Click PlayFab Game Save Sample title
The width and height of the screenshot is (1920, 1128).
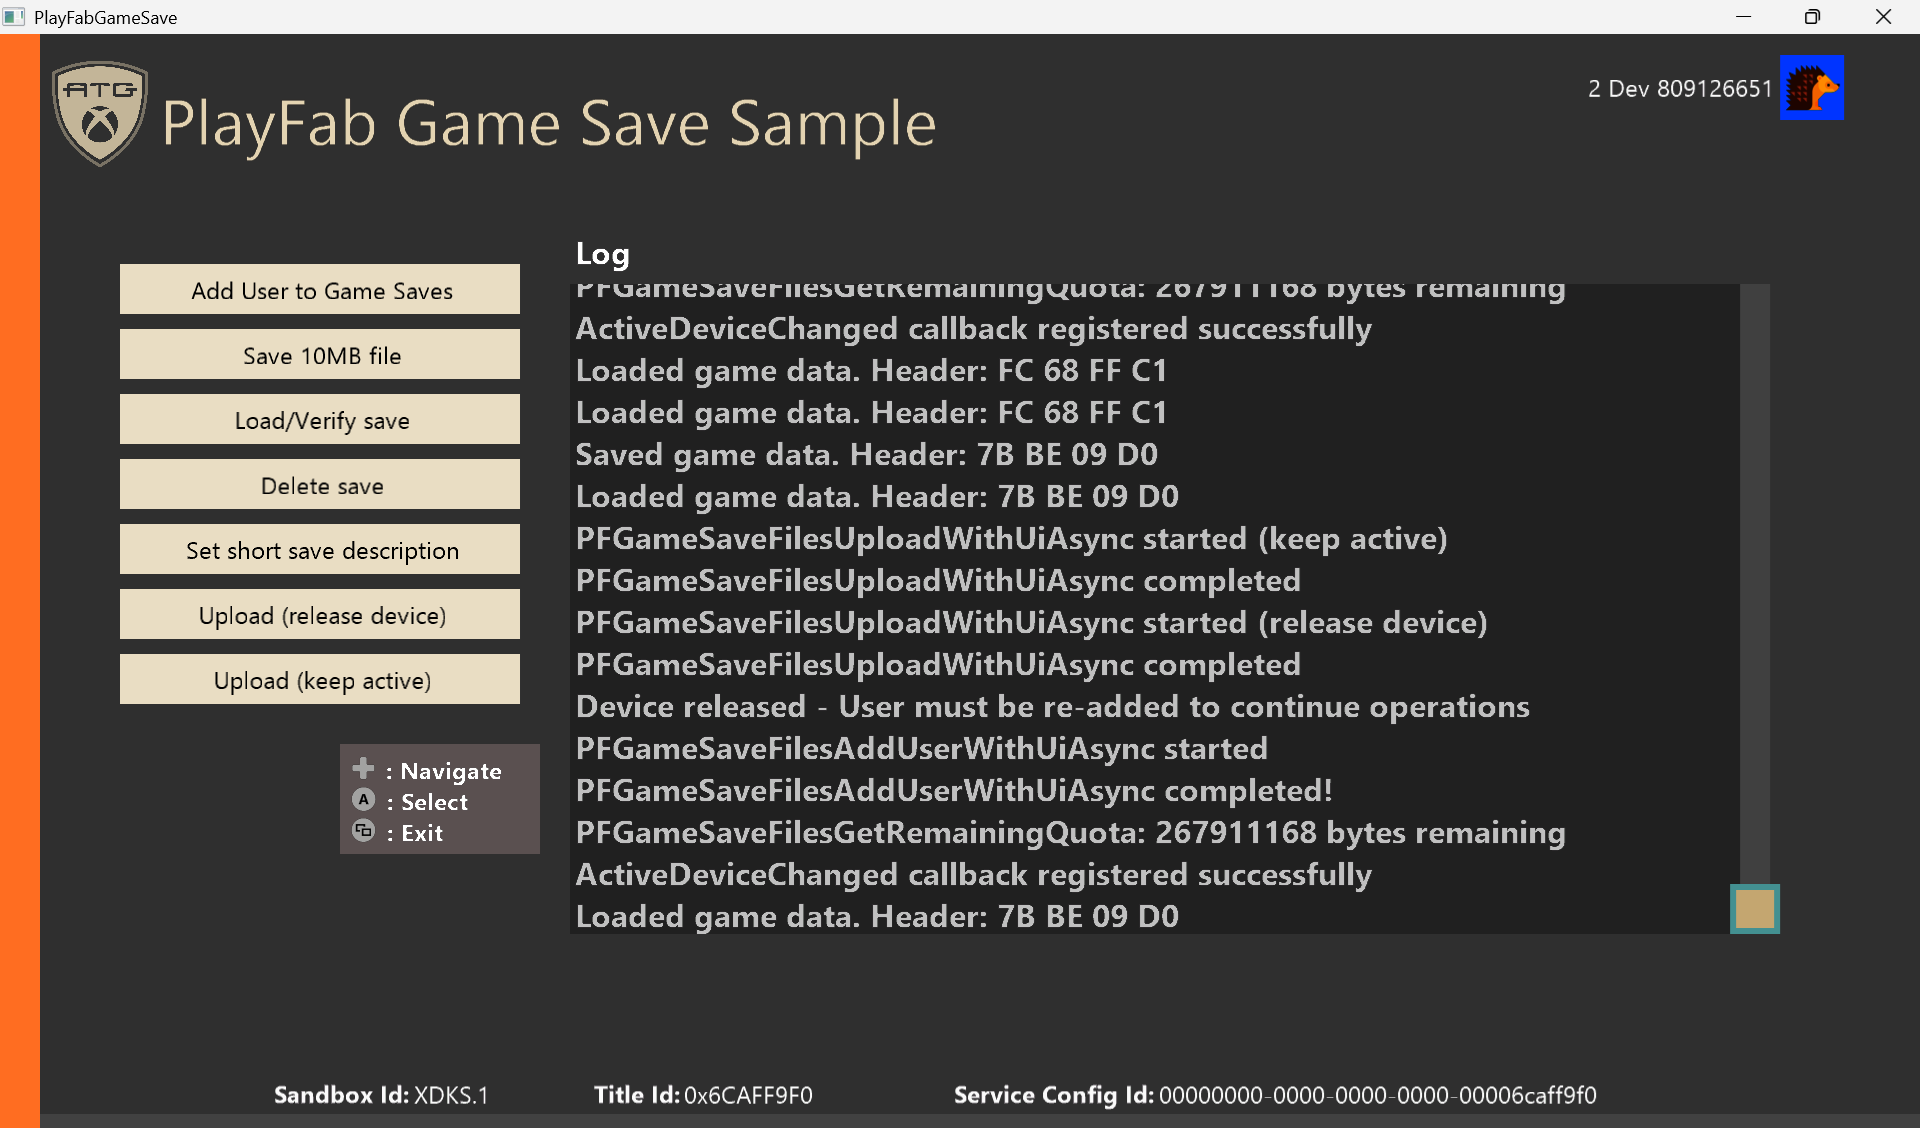pos(549,125)
